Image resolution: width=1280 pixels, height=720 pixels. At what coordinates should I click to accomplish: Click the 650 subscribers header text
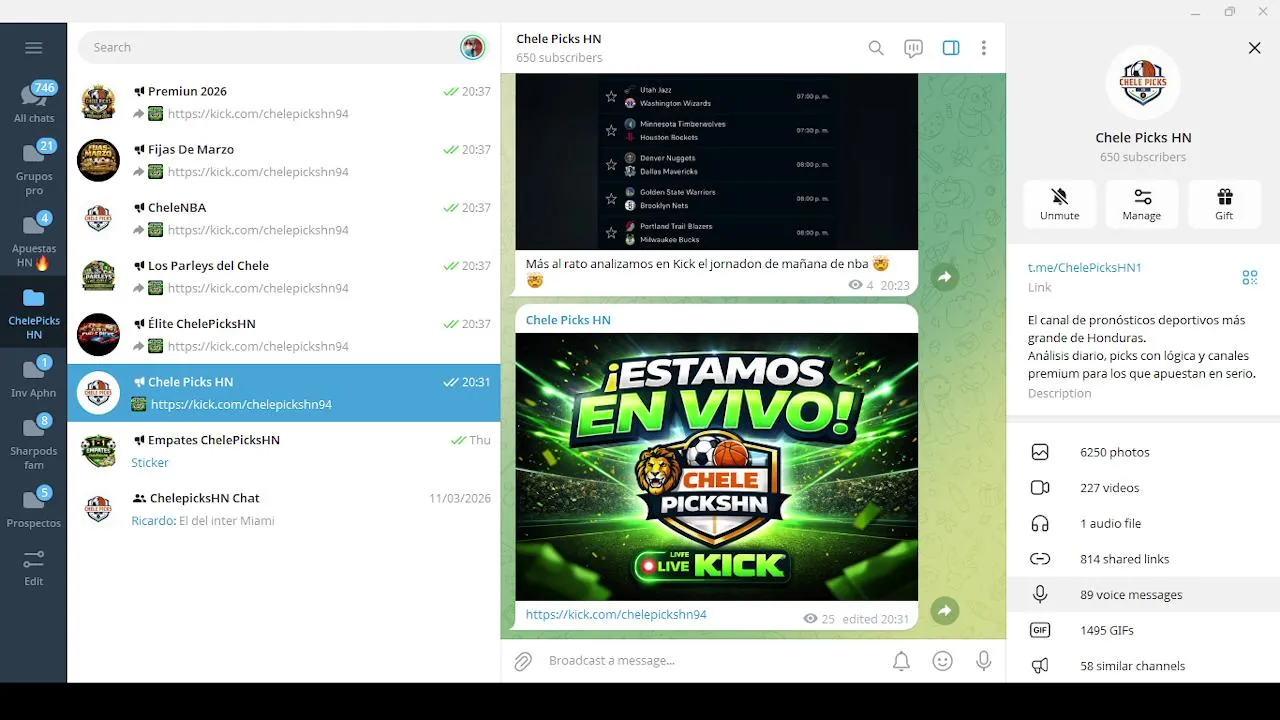click(559, 58)
